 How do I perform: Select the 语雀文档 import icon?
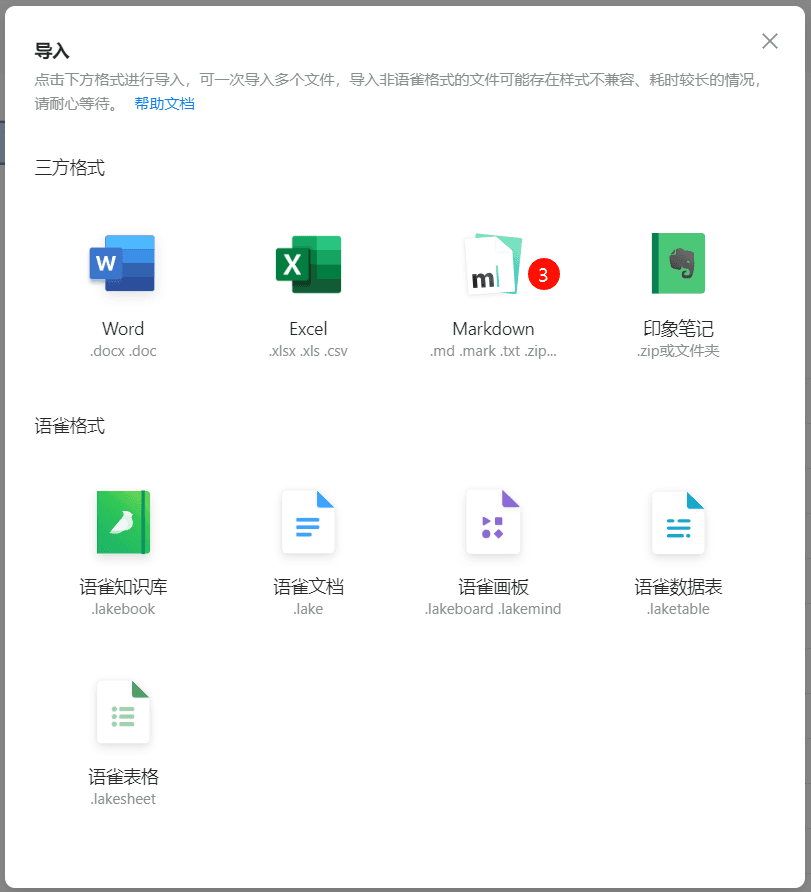(x=307, y=521)
